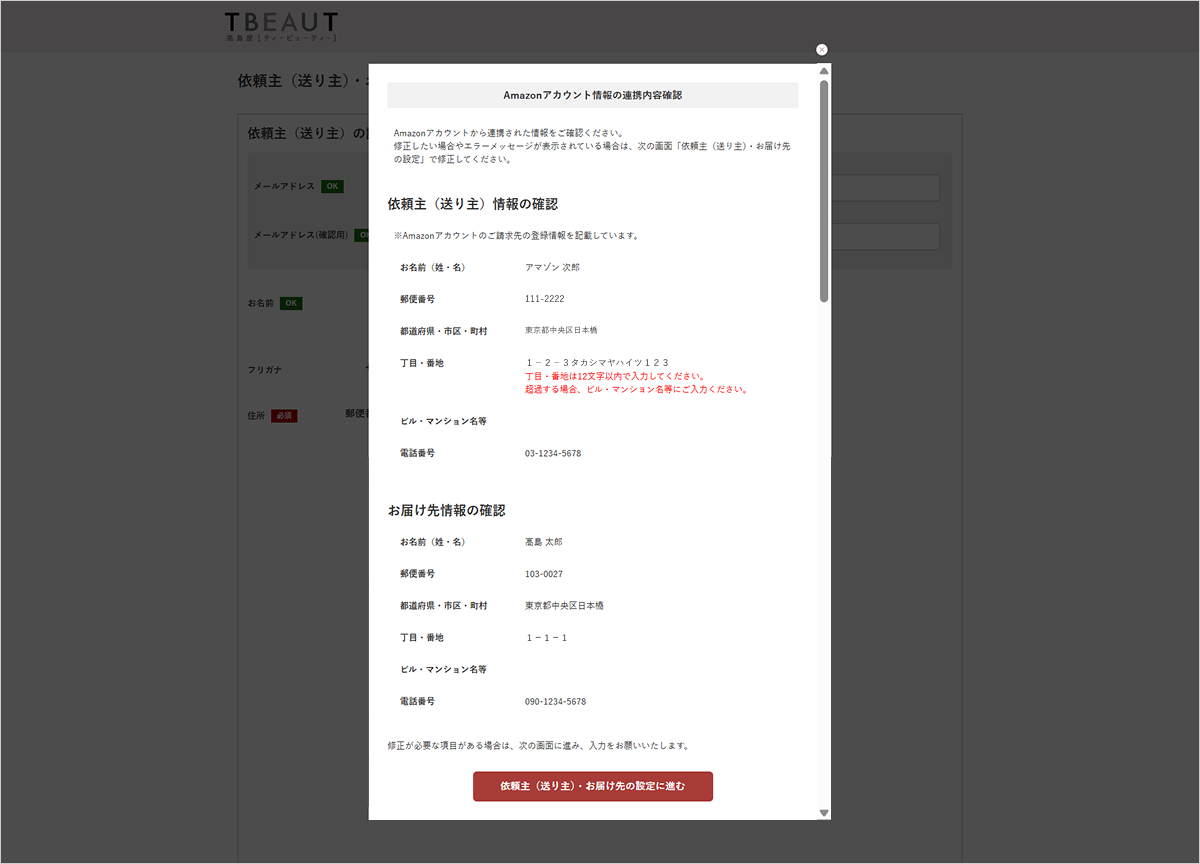The image size is (1200, 864).
Task: Click recipient postal code 103-0027
Action: pyautogui.click(x=544, y=574)
